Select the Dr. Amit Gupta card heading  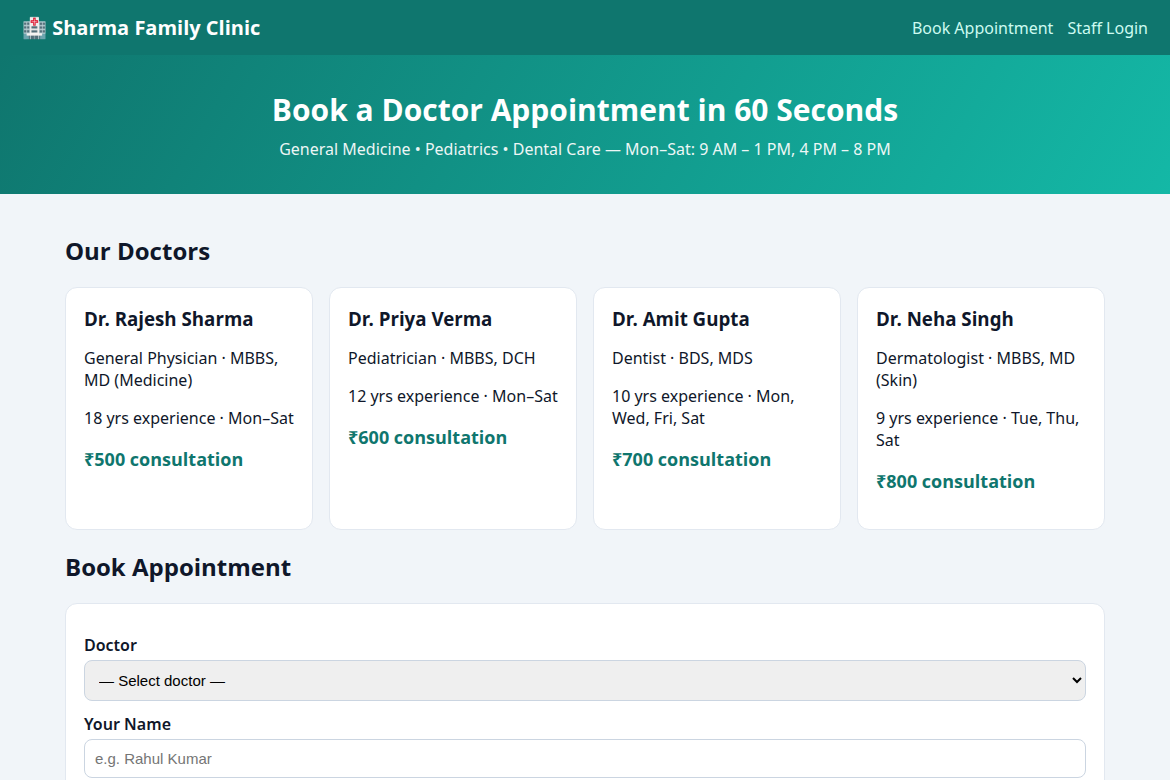coord(681,319)
